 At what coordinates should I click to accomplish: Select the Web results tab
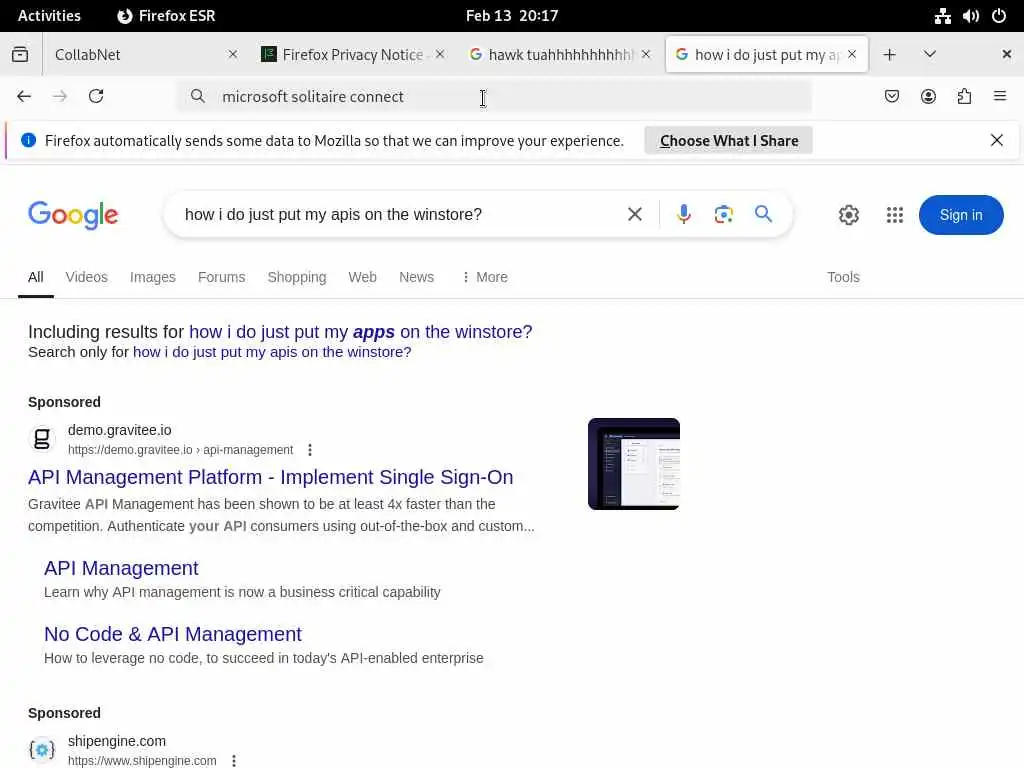(362, 278)
